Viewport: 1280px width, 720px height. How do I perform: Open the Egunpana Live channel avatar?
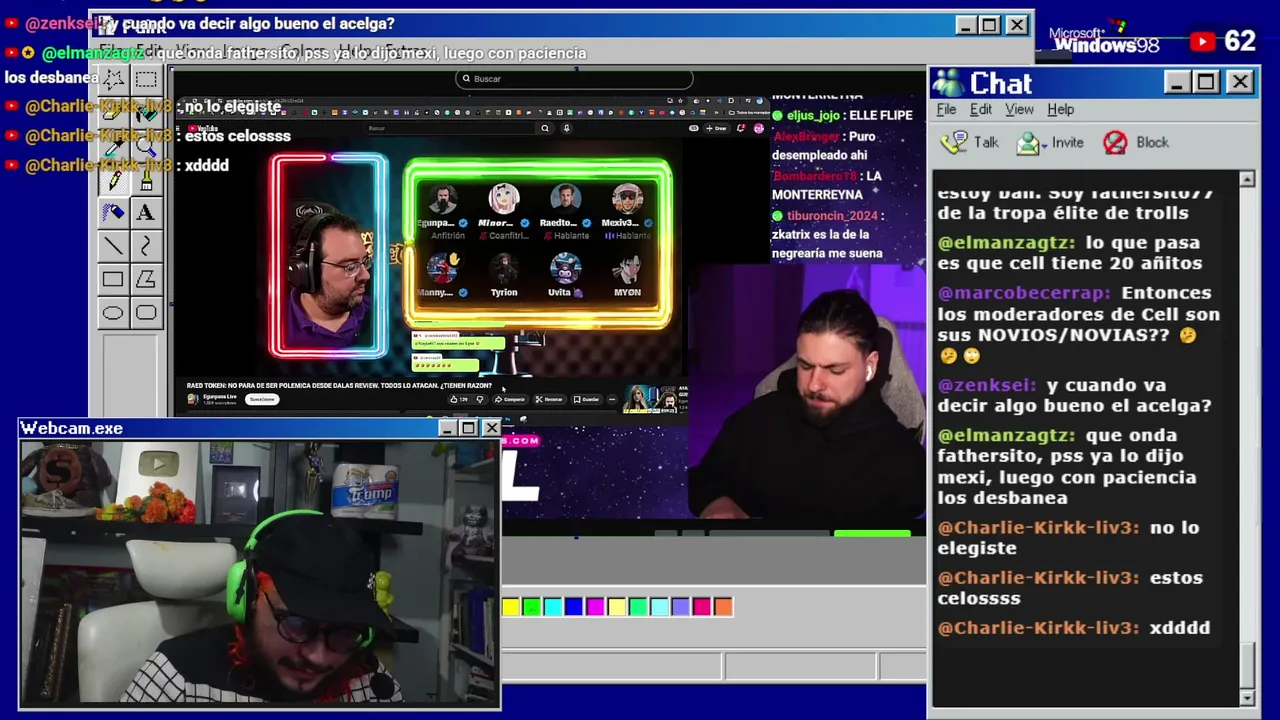tap(193, 399)
